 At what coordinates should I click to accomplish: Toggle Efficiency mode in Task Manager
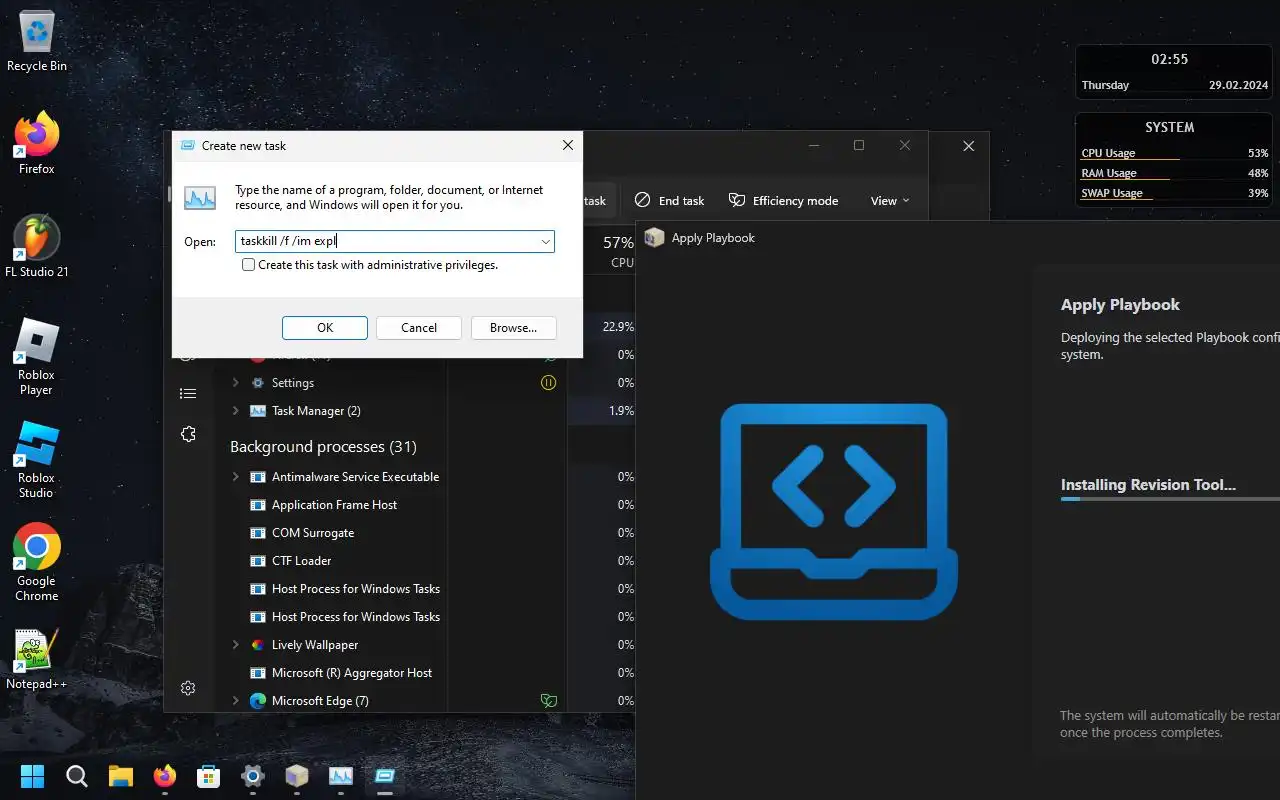(x=784, y=200)
